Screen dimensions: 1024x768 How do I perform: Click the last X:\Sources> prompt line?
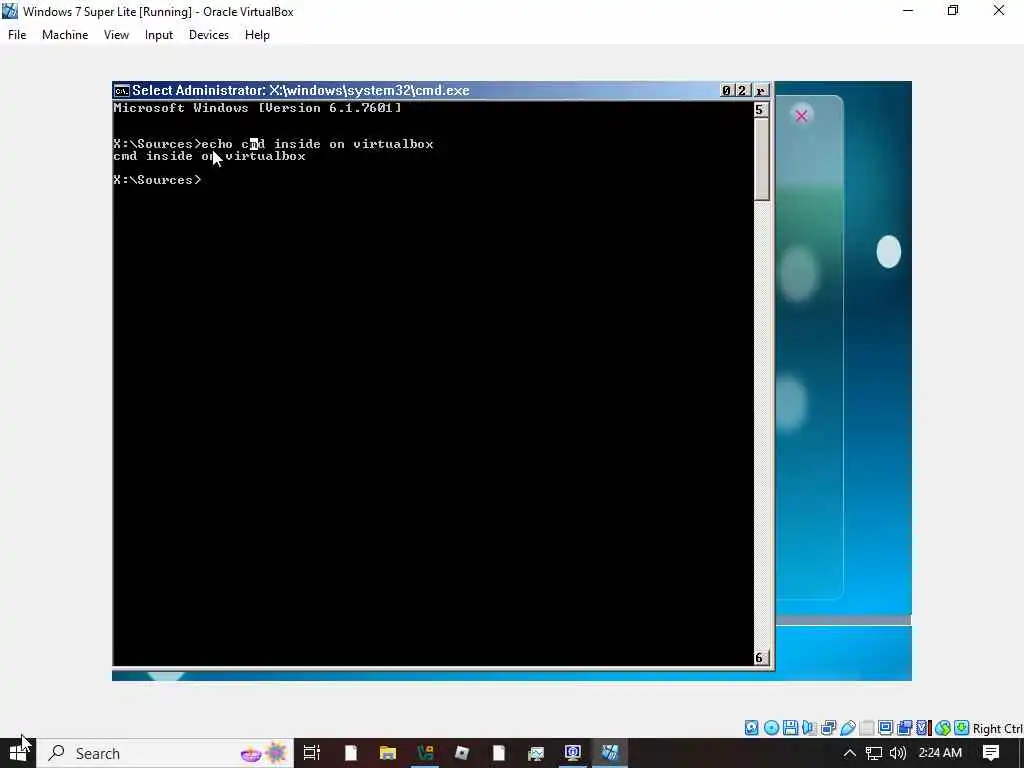(157, 180)
